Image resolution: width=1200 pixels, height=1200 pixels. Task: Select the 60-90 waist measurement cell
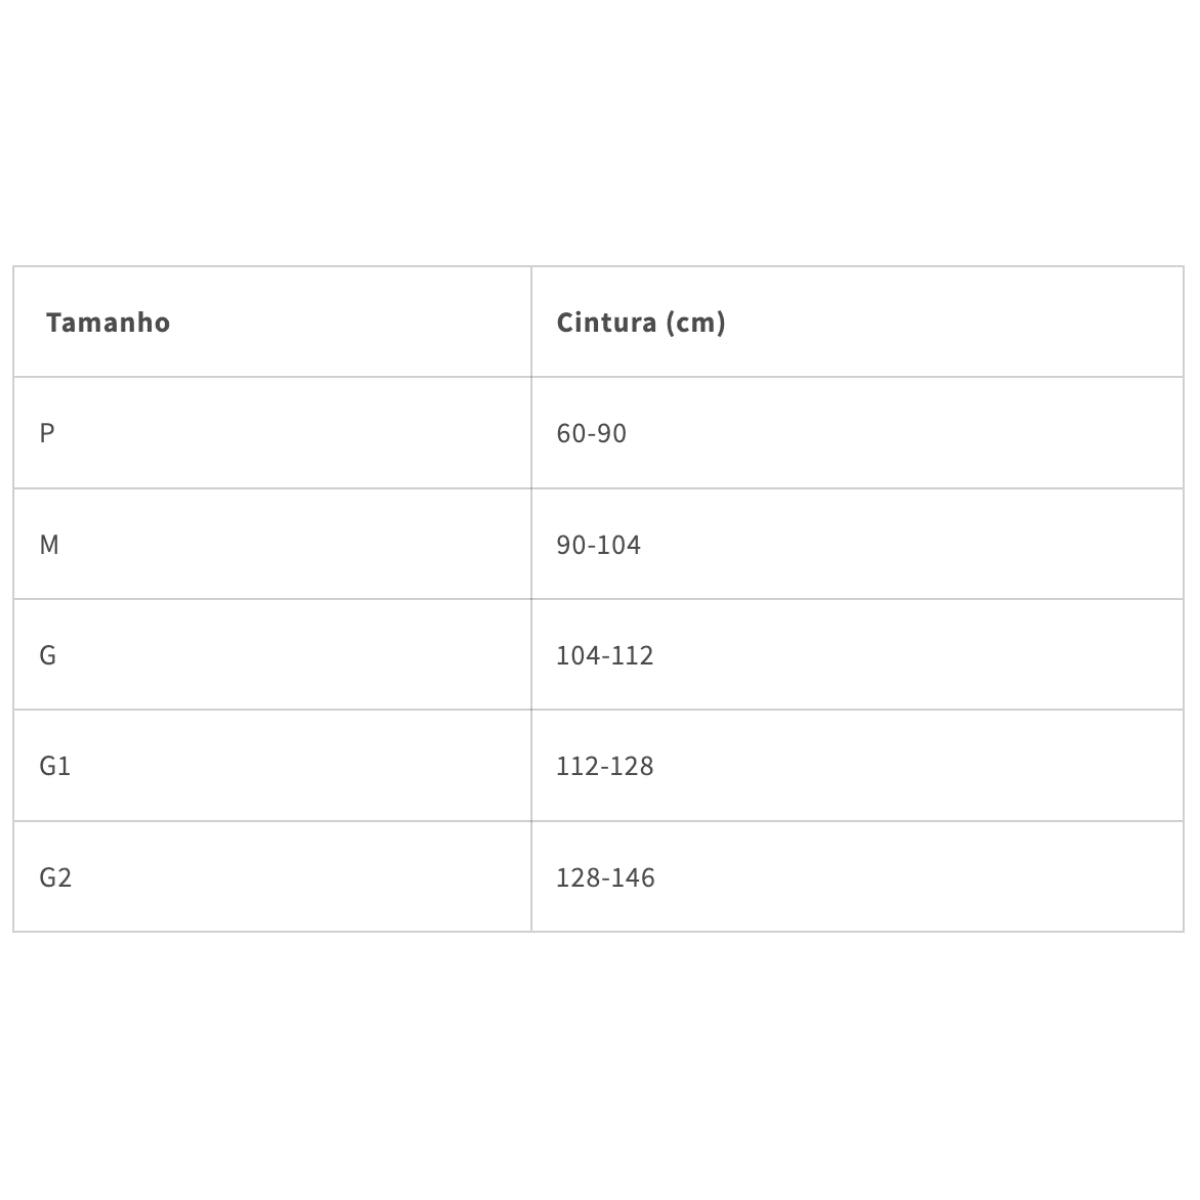(857, 433)
